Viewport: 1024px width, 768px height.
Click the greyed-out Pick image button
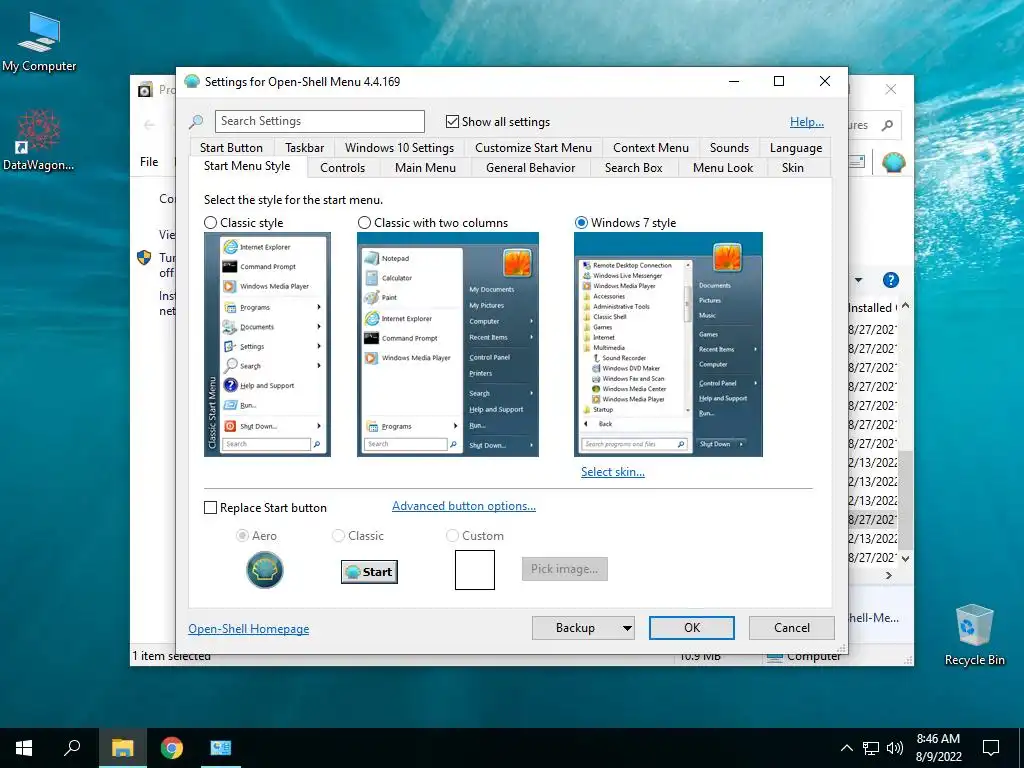click(x=564, y=569)
